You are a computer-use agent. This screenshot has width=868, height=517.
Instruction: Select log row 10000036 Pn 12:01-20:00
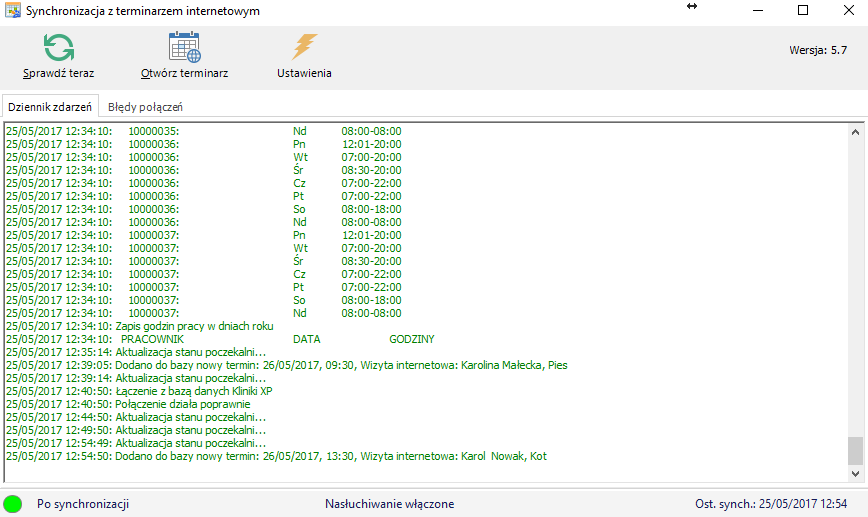point(204,144)
